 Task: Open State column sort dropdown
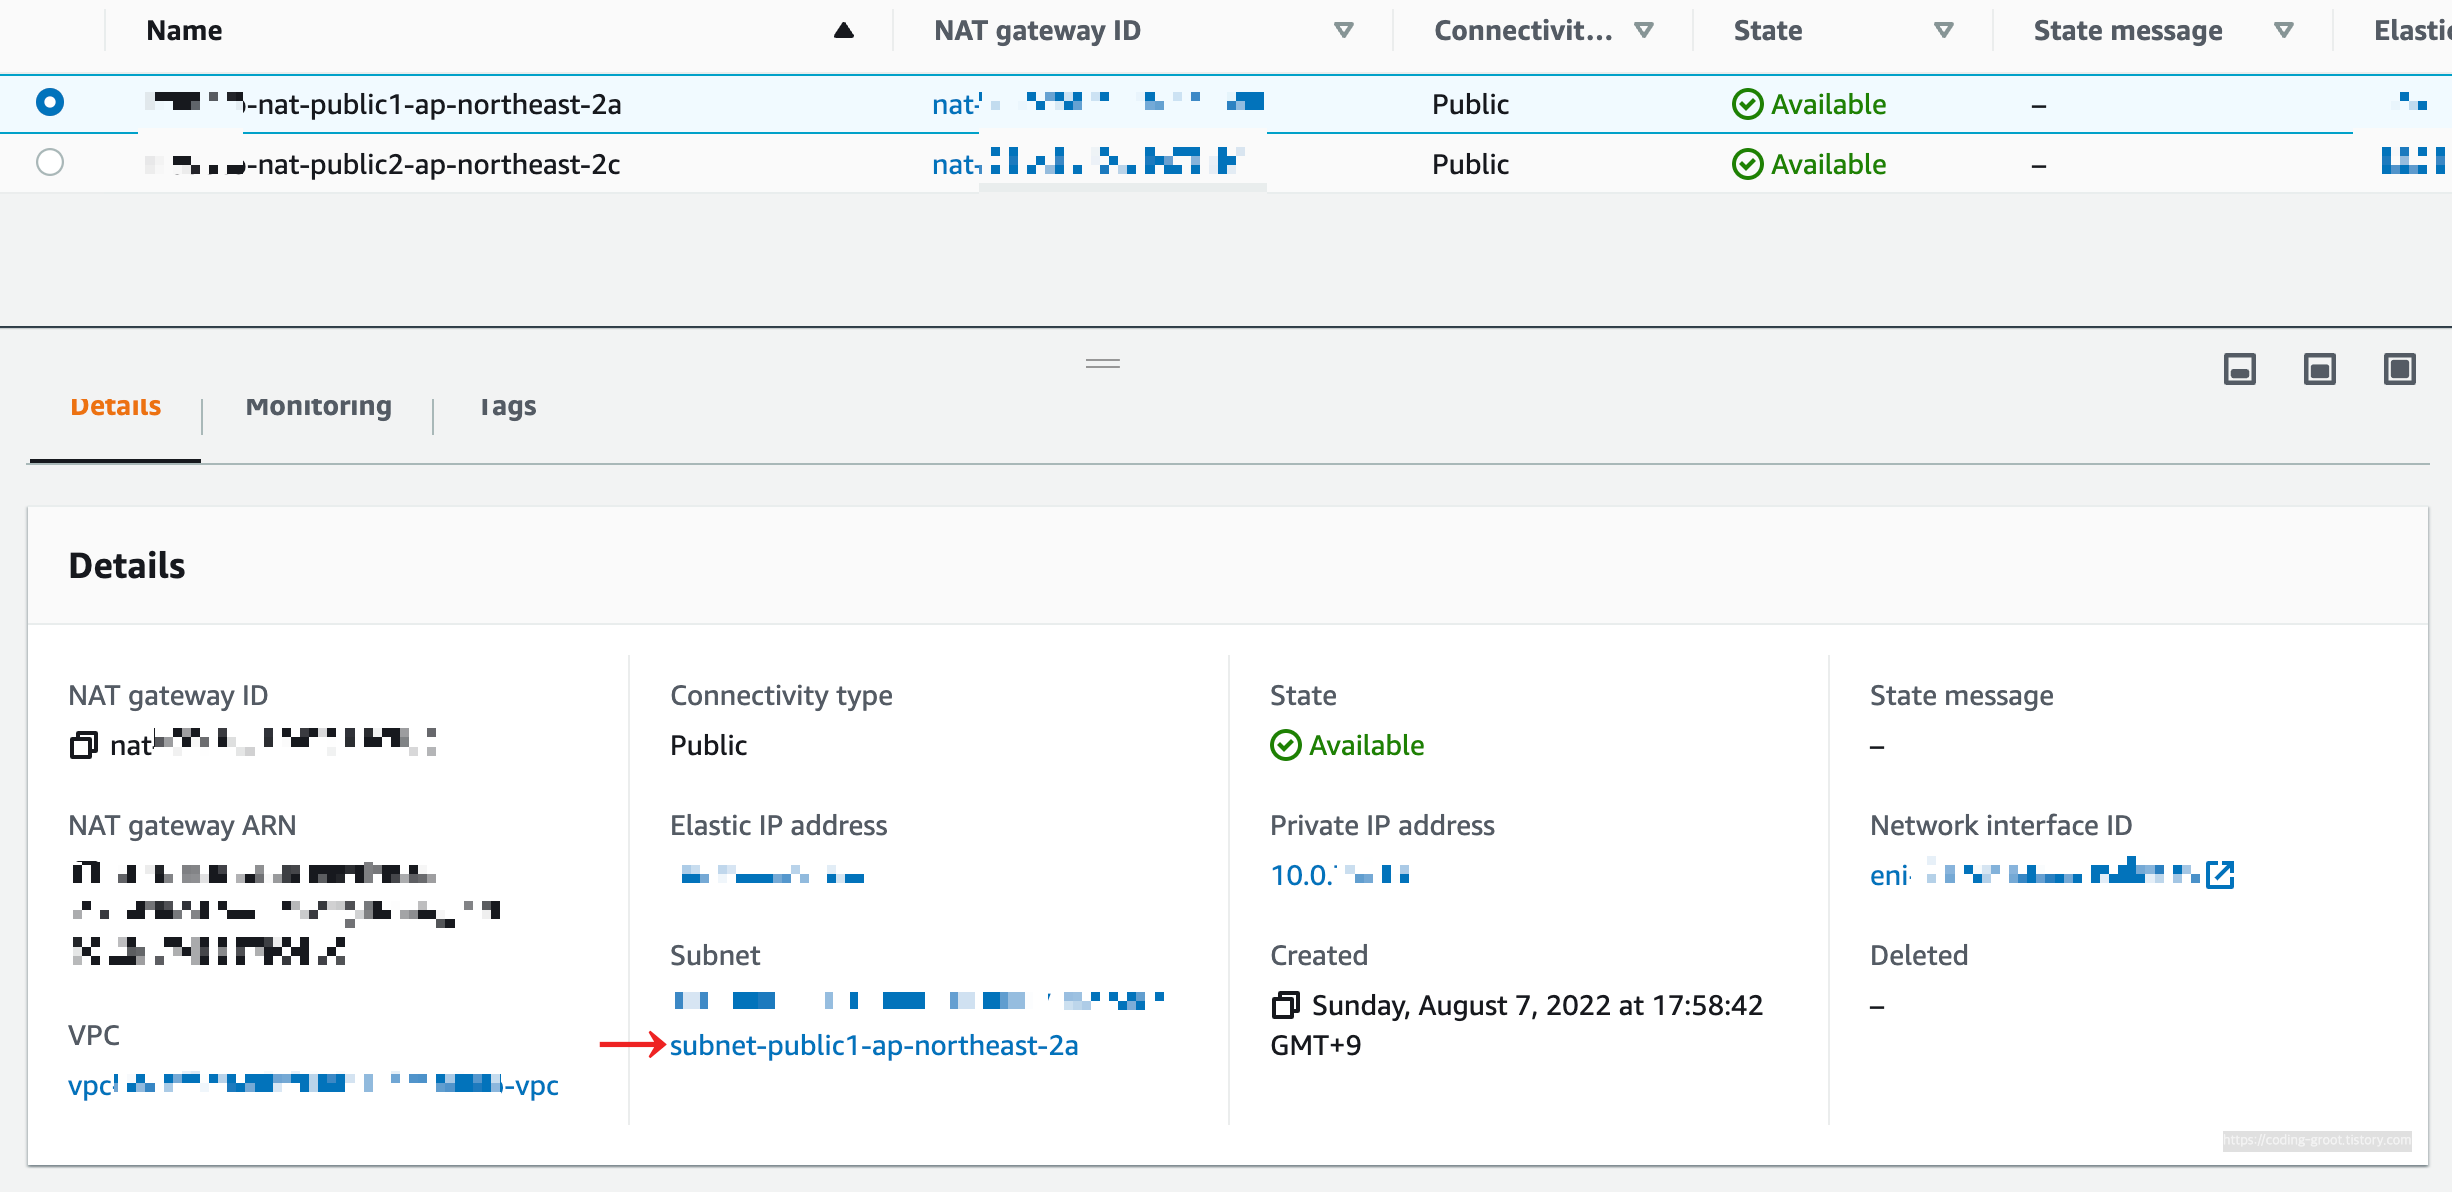(1943, 31)
